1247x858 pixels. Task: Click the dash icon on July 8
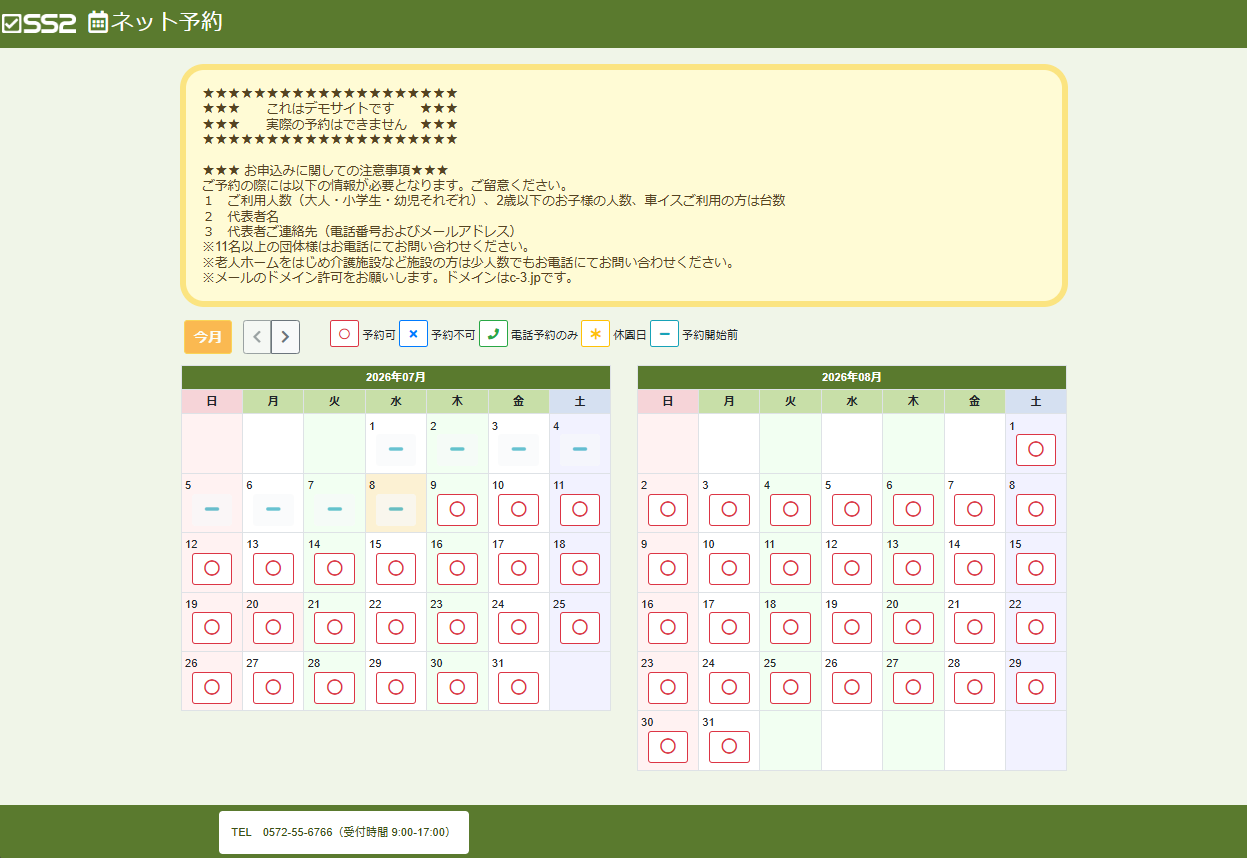click(396, 509)
